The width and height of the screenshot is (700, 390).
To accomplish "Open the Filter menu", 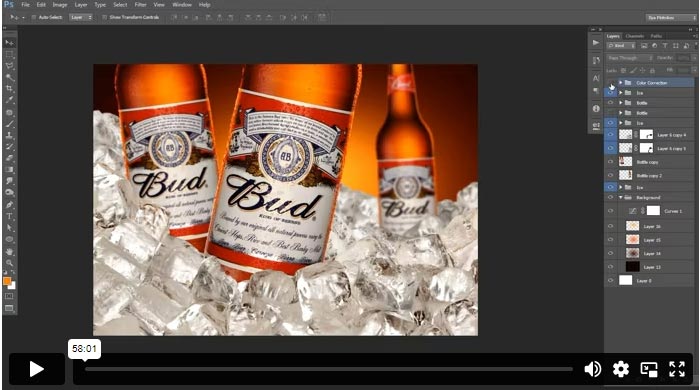I will coord(141,5).
